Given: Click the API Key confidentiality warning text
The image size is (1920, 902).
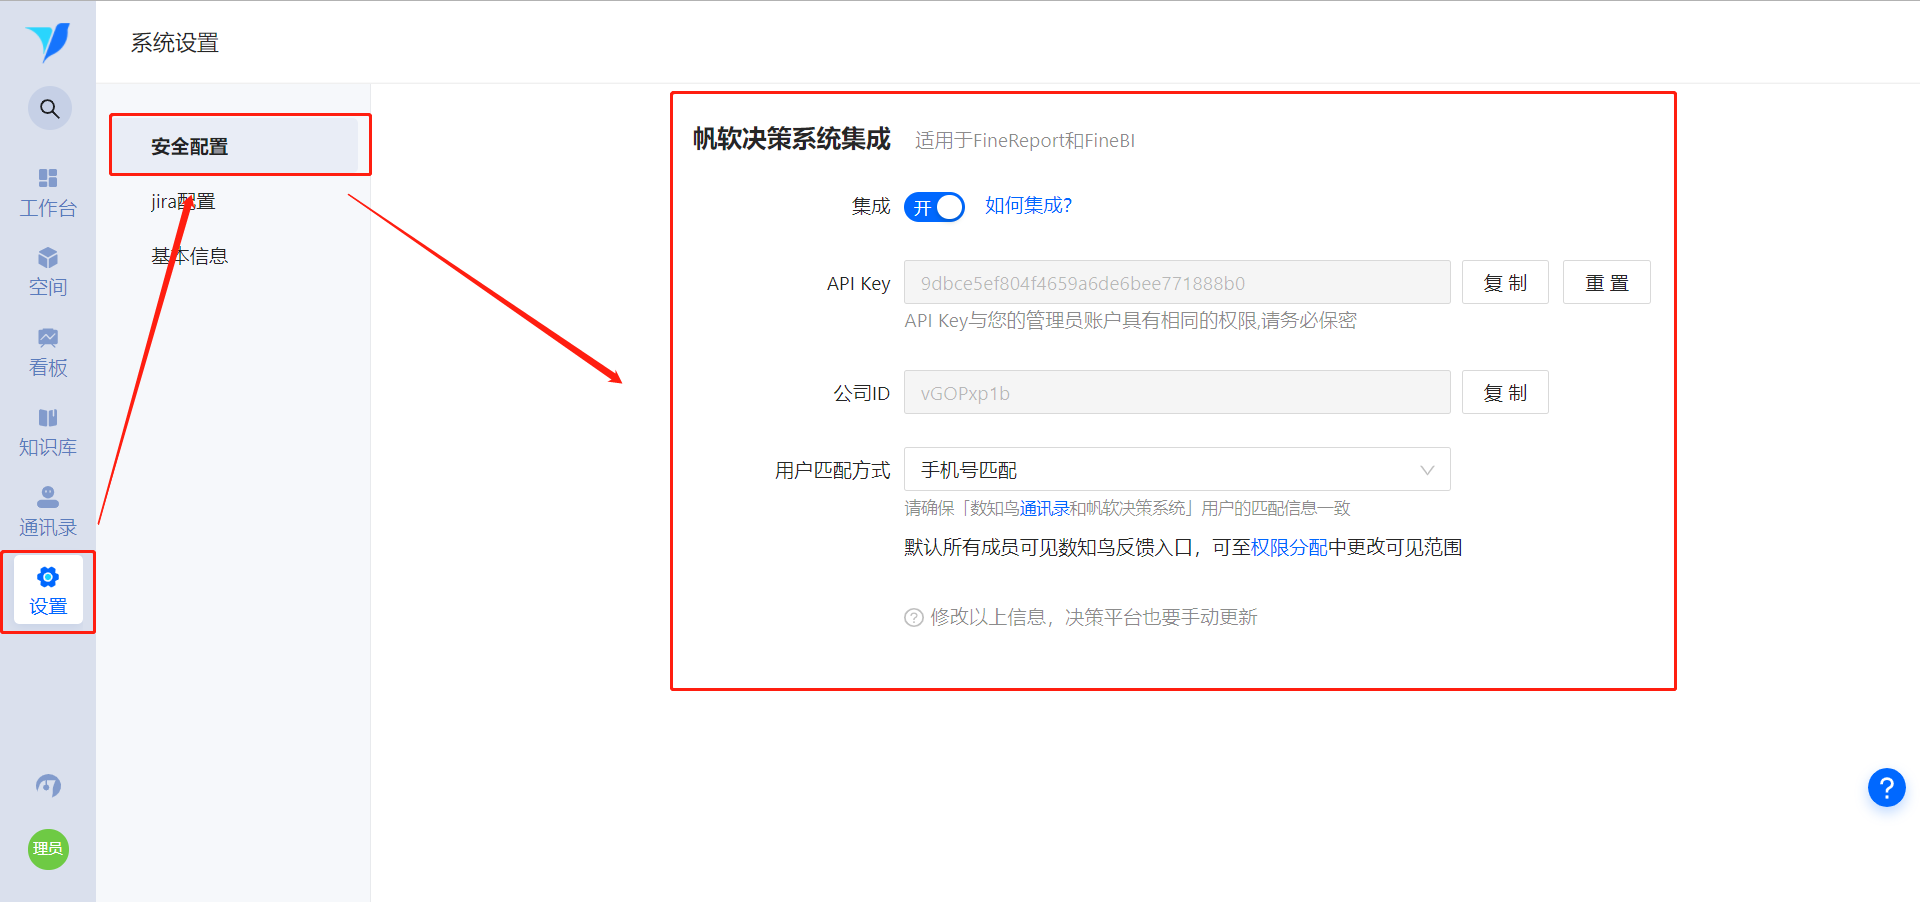Looking at the screenshot, I should tap(1131, 320).
